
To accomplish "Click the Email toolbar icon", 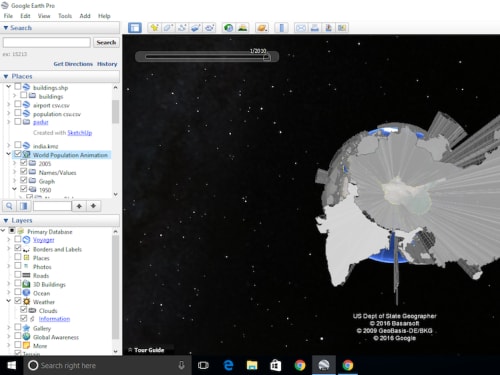I will click(301, 28).
